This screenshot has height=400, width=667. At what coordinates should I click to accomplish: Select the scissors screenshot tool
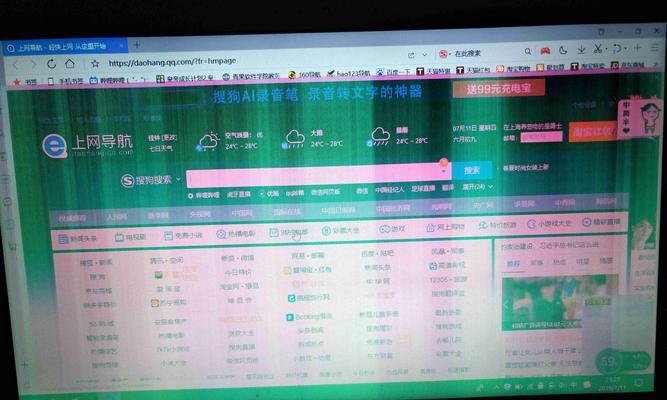[x=598, y=49]
